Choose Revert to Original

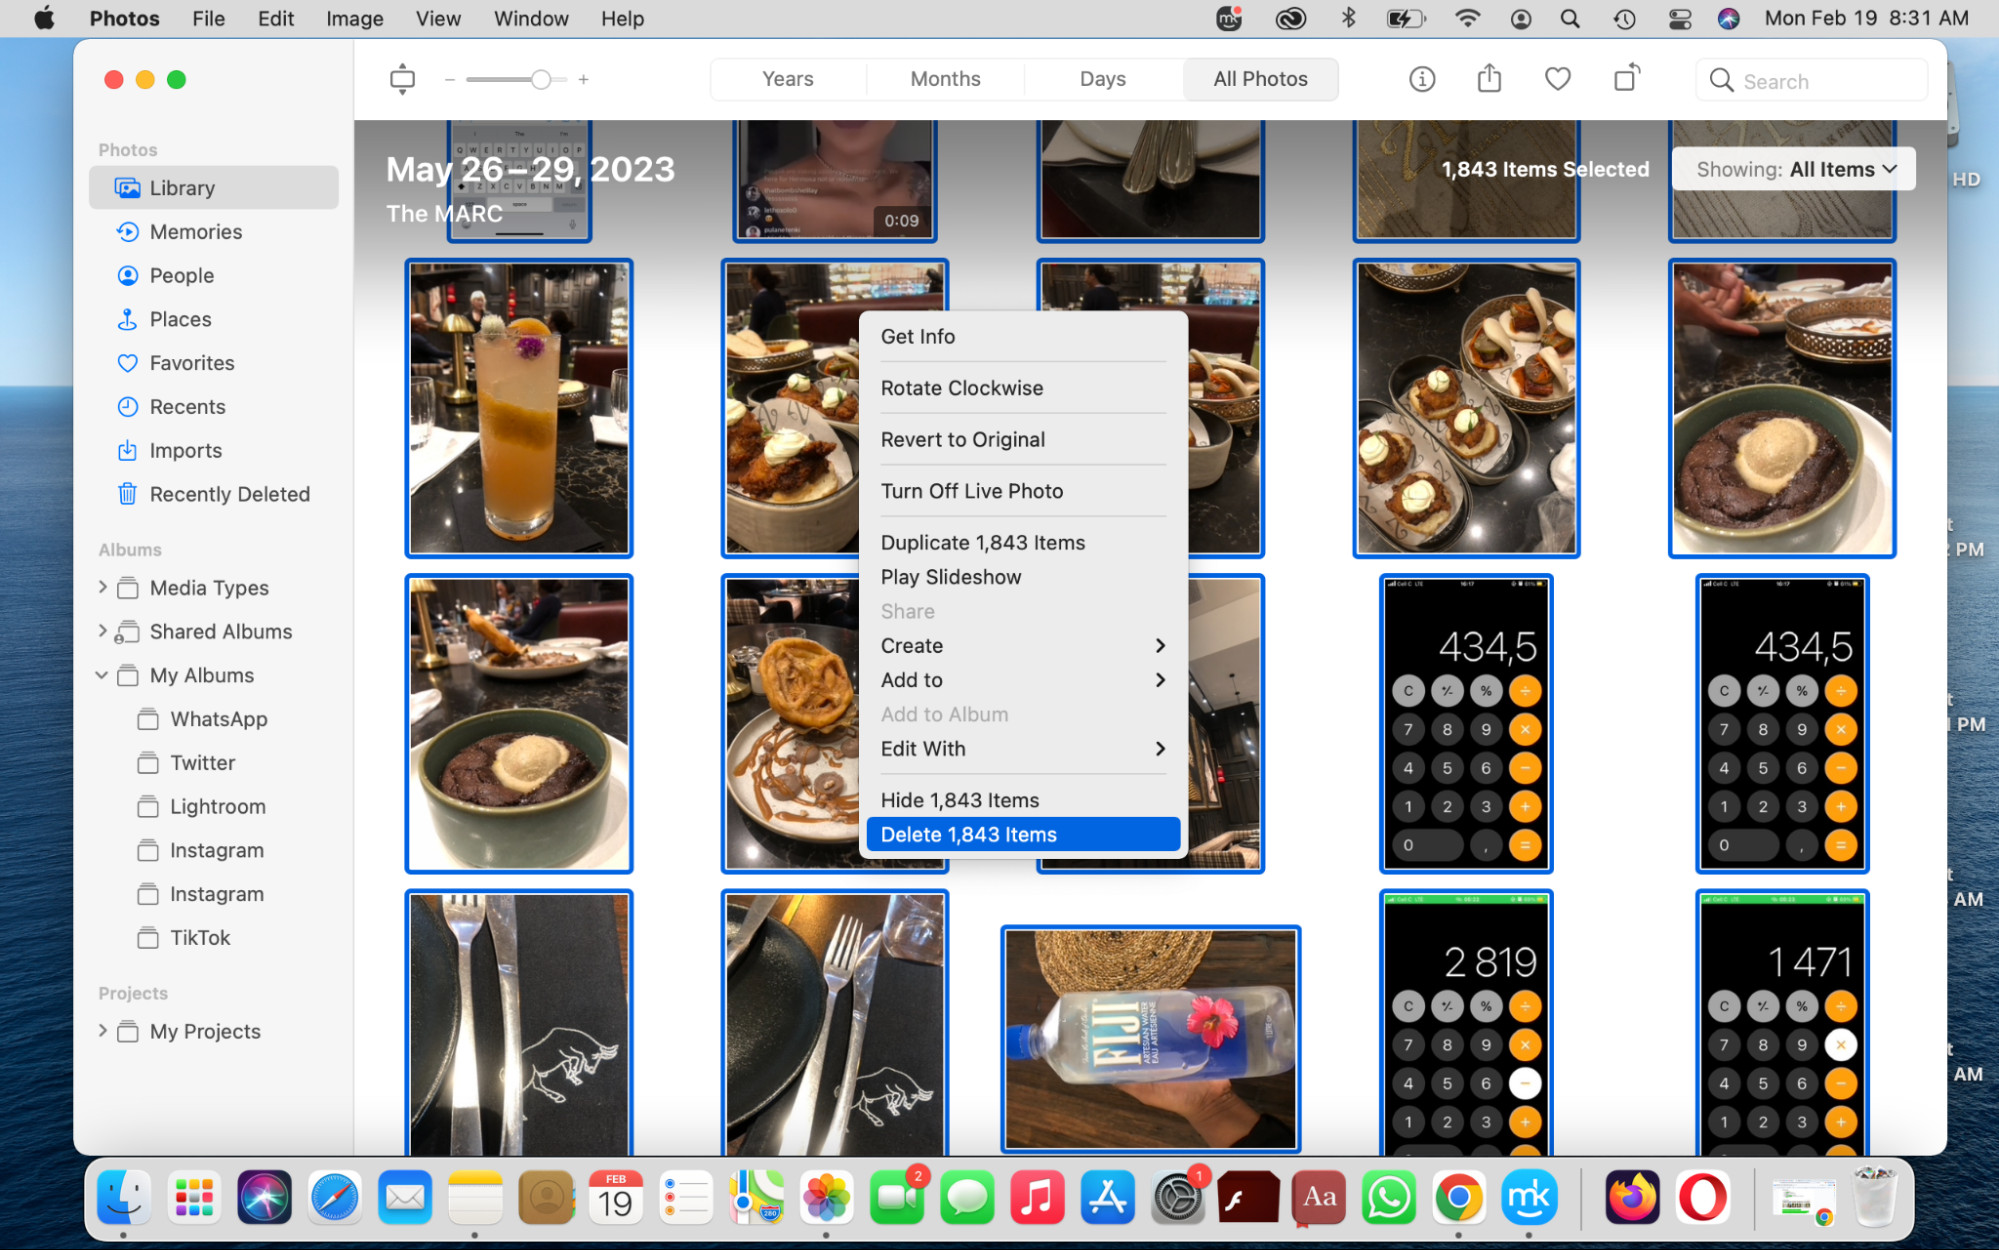[1023, 440]
